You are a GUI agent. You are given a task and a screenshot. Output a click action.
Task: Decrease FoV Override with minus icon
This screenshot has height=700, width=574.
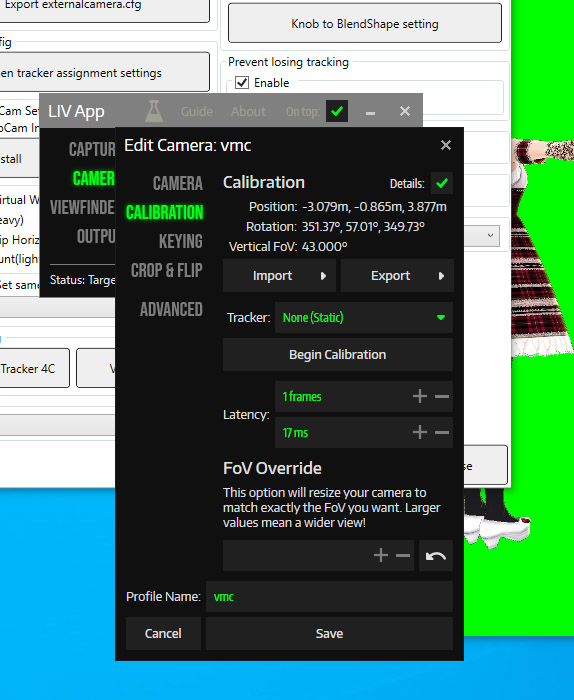pos(403,556)
